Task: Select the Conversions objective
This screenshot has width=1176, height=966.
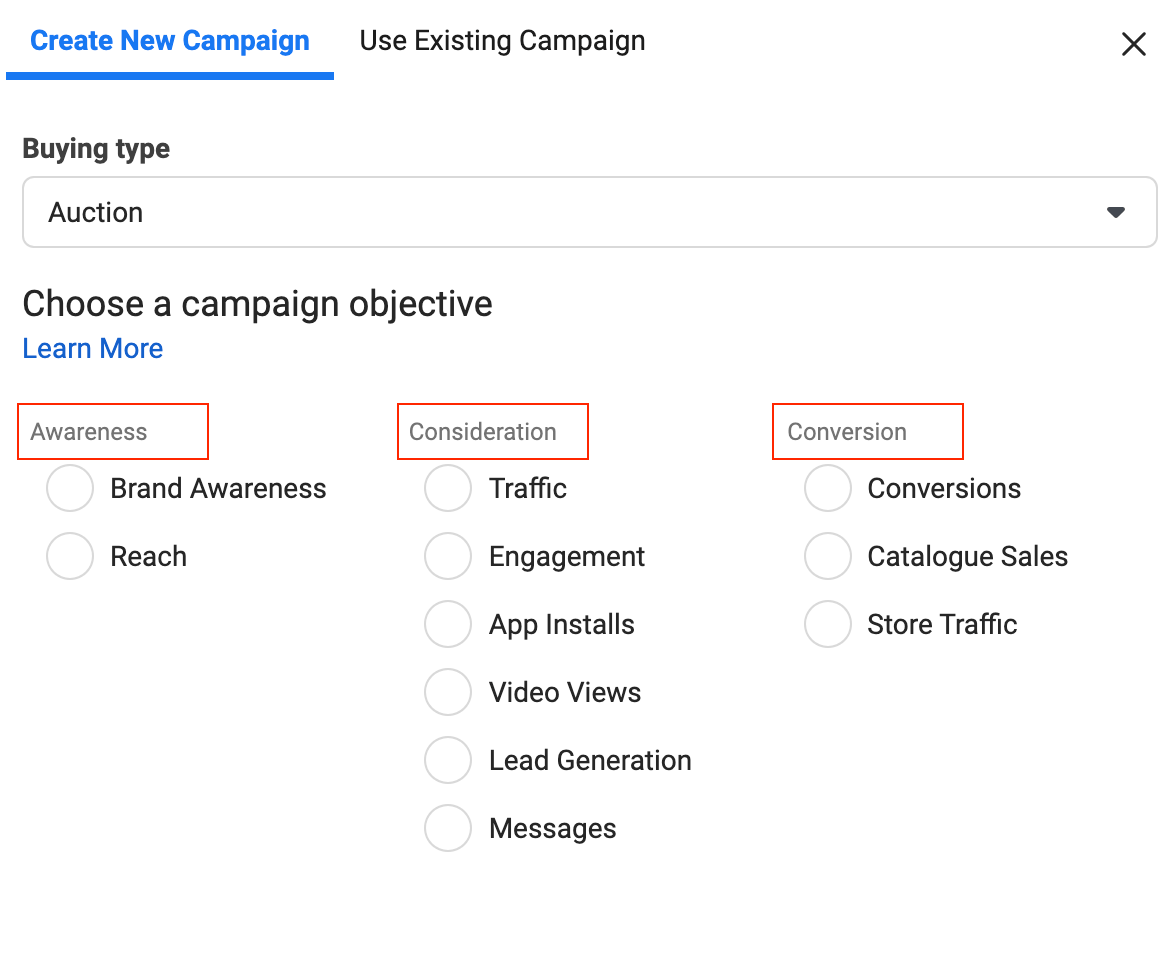Action: point(828,488)
